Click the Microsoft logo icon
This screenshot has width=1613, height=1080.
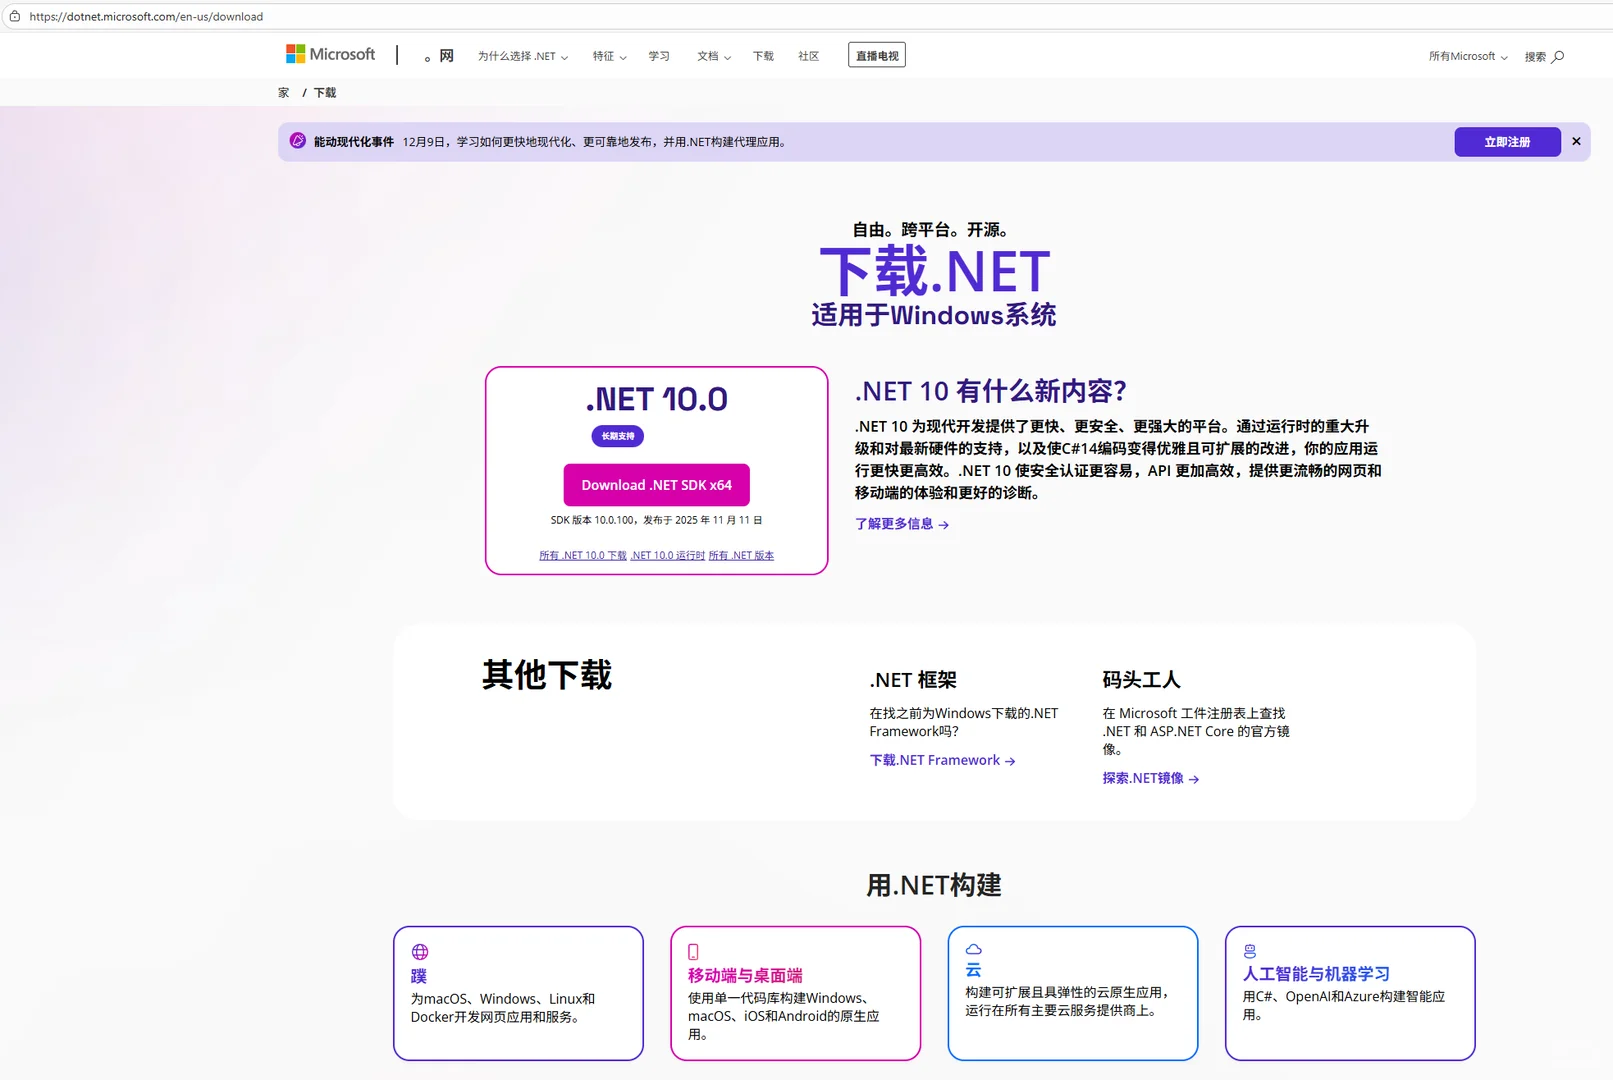pyautogui.click(x=296, y=53)
